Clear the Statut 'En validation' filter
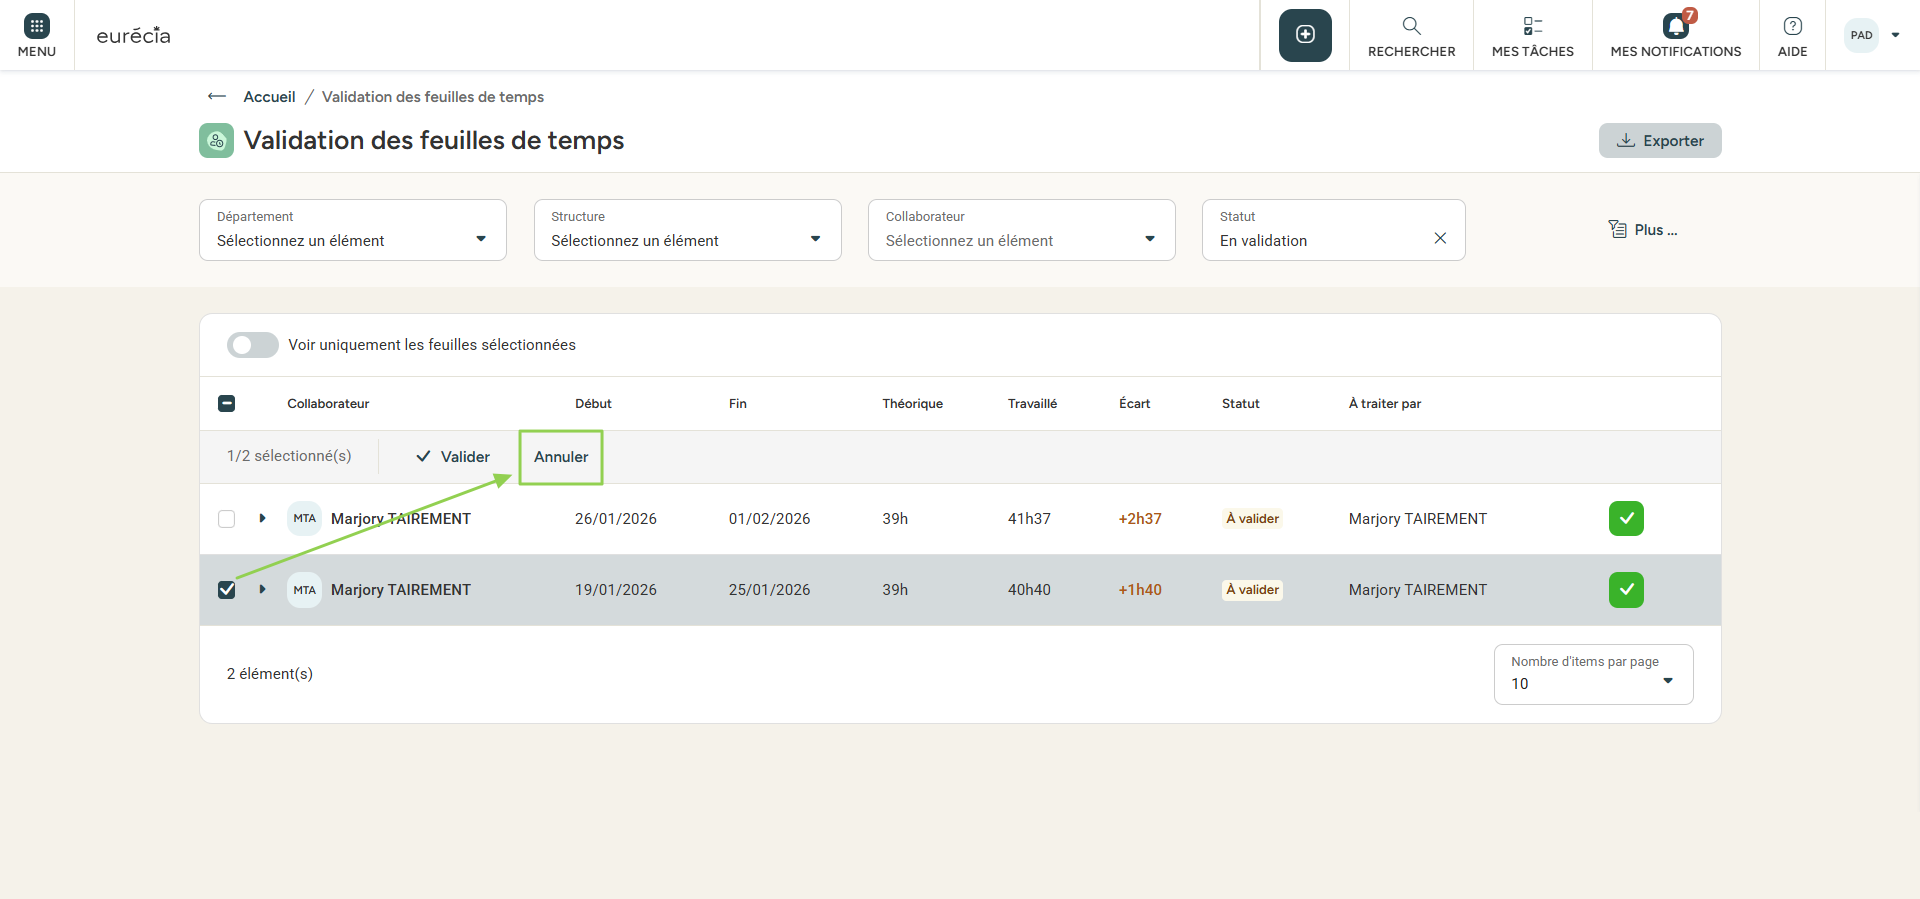 1440,238
